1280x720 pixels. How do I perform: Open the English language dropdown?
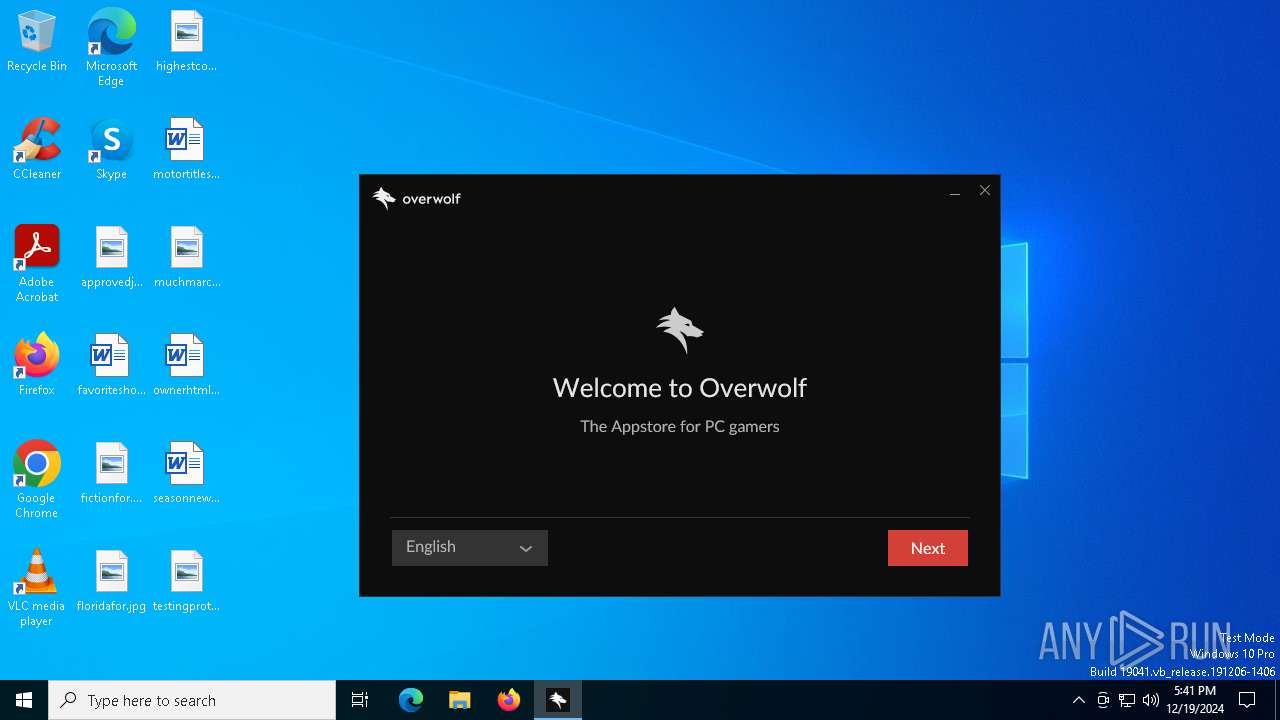[x=470, y=548]
